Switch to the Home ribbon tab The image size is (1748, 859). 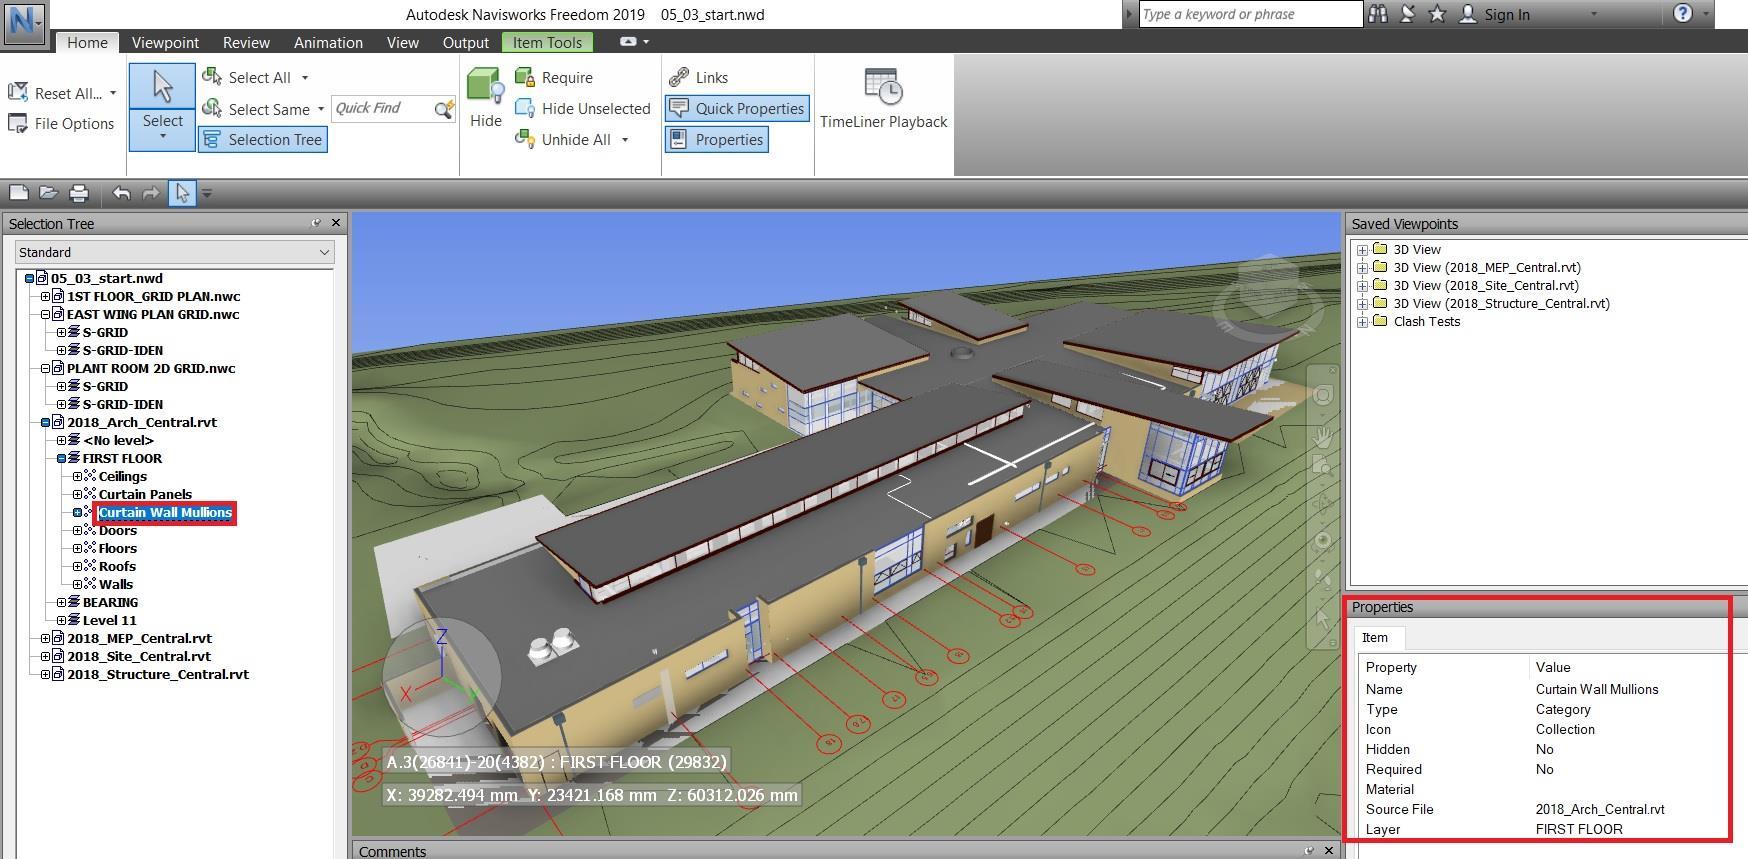point(87,42)
